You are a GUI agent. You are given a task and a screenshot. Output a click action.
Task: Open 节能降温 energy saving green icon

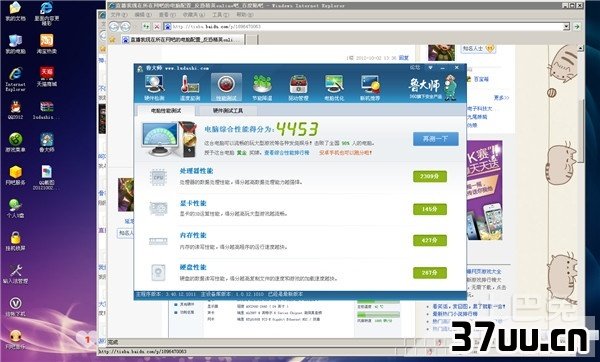(x=262, y=87)
